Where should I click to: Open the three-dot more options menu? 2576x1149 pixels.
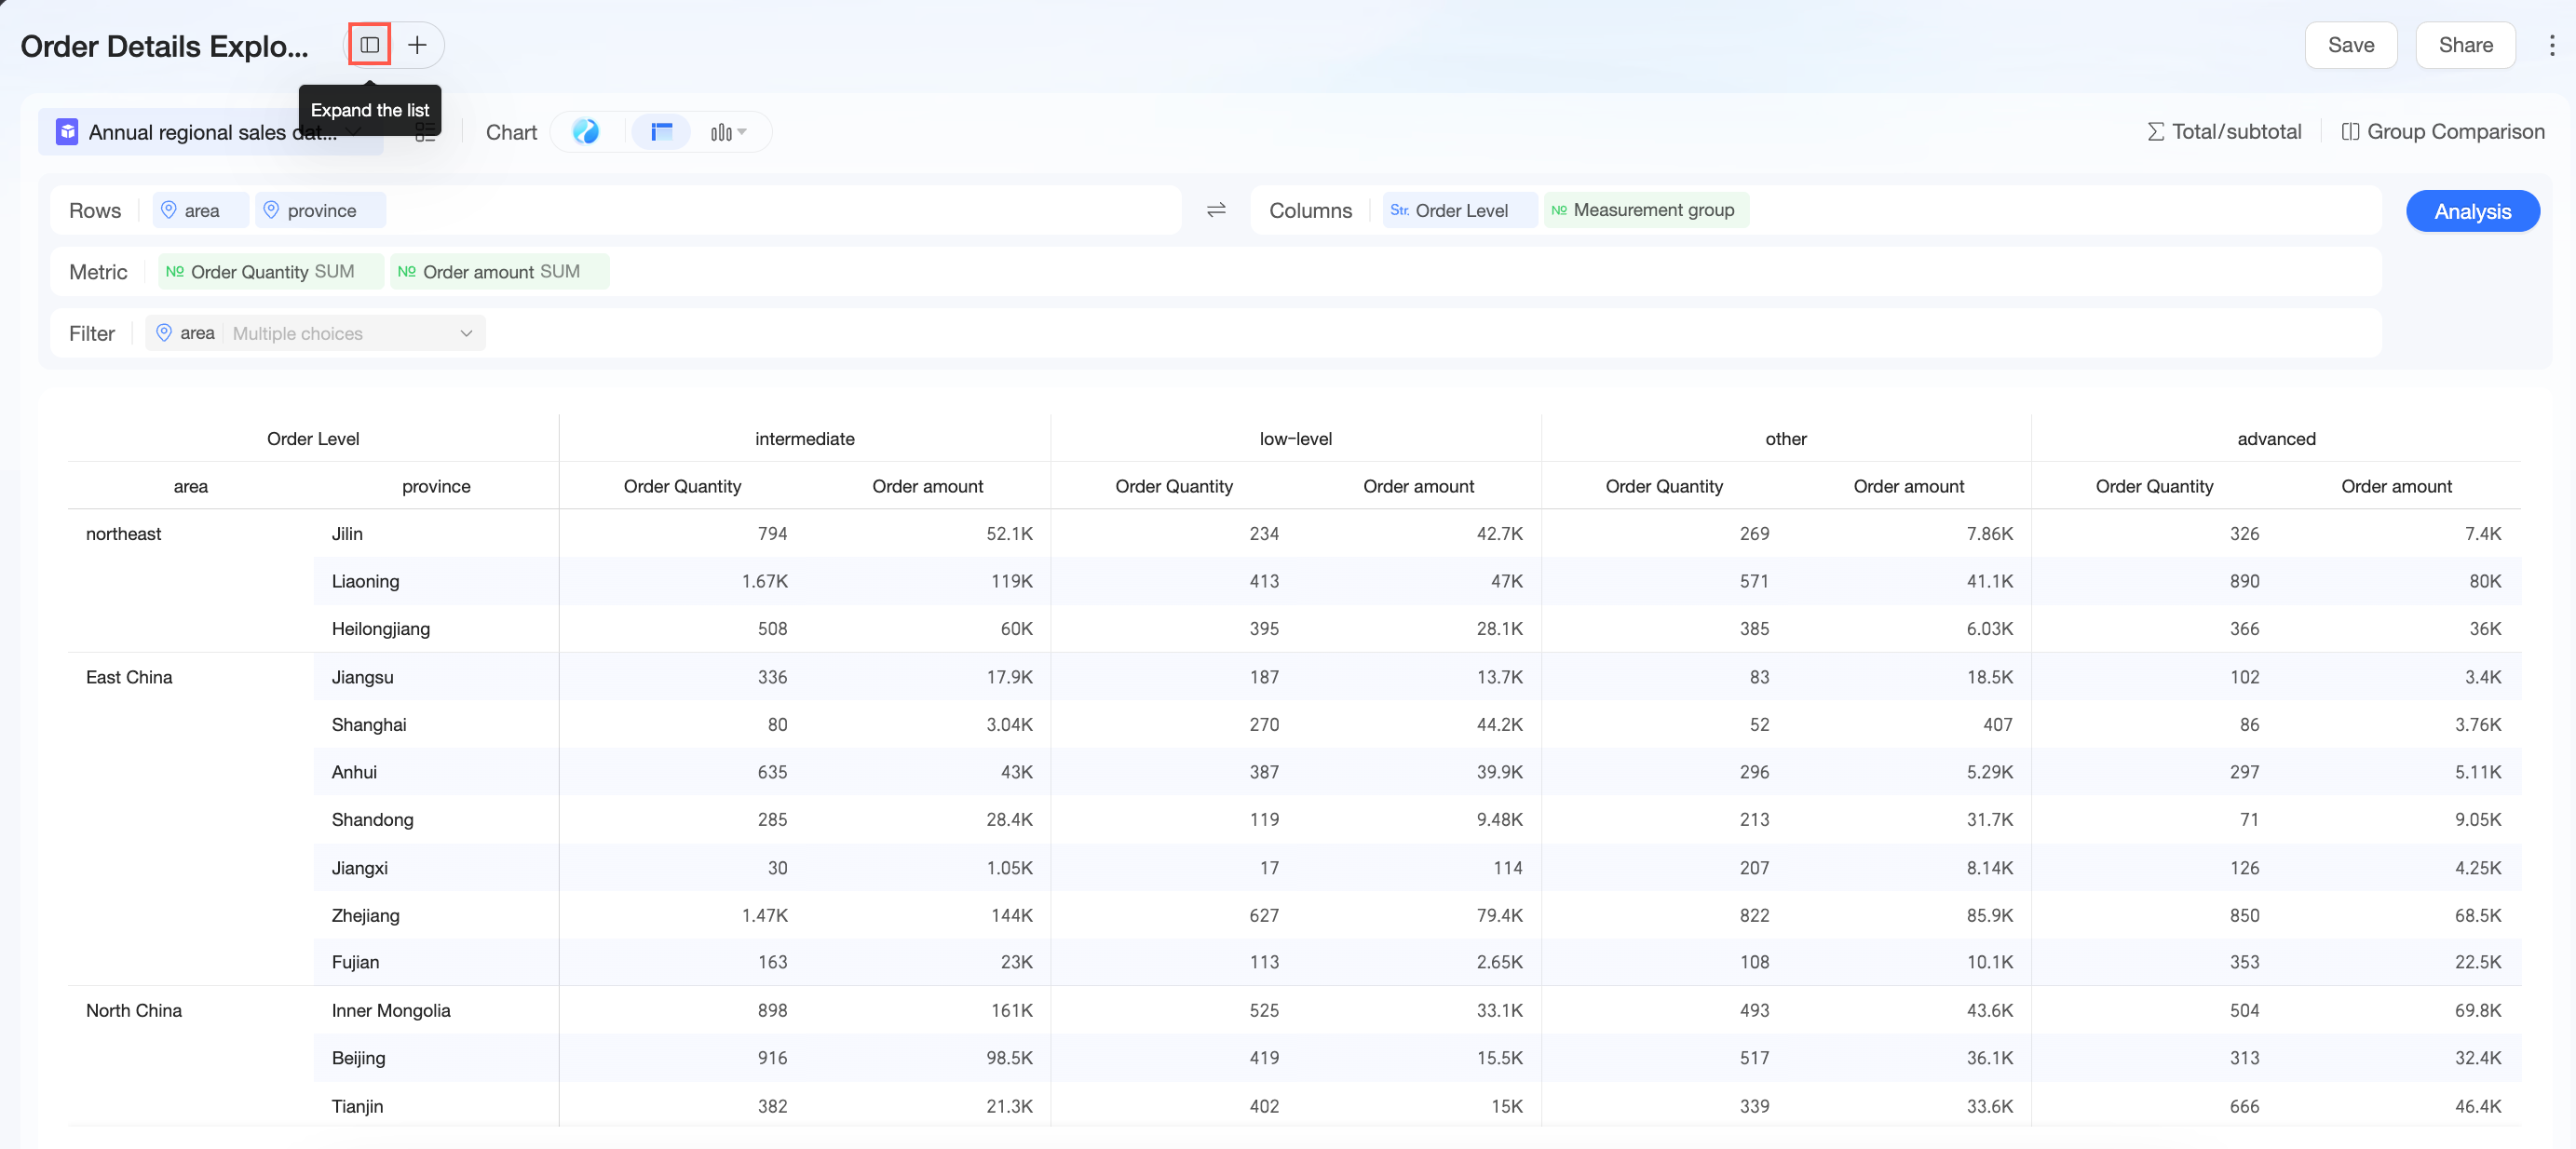click(2551, 45)
